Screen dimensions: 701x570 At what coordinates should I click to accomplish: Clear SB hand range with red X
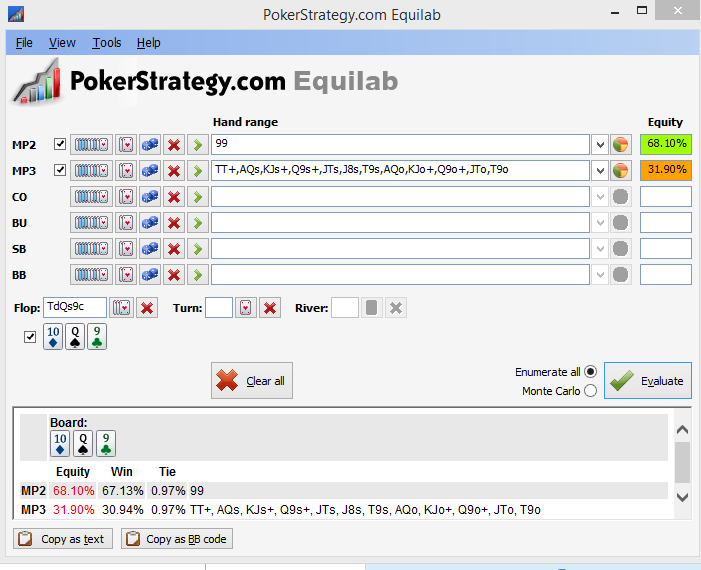(174, 249)
